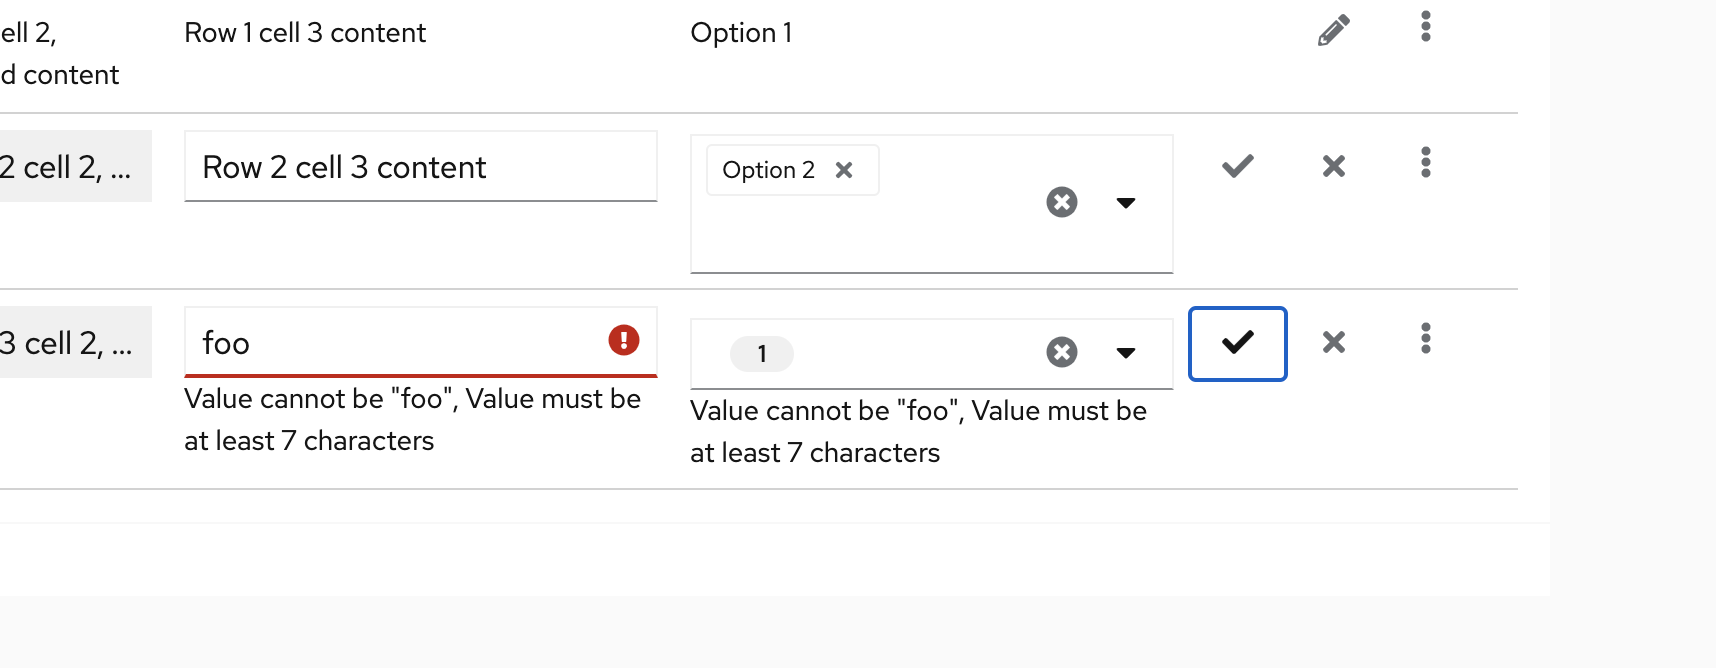Save row 2 edits with the checkmark
The width and height of the screenshot is (1716, 668).
(1238, 166)
